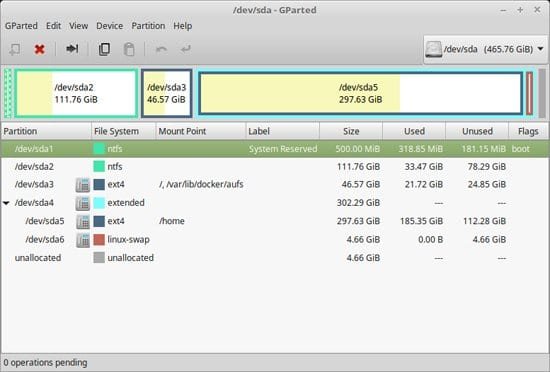The width and height of the screenshot is (550, 372).
Task: Sort by the Mount Point column header
Action: point(201,131)
